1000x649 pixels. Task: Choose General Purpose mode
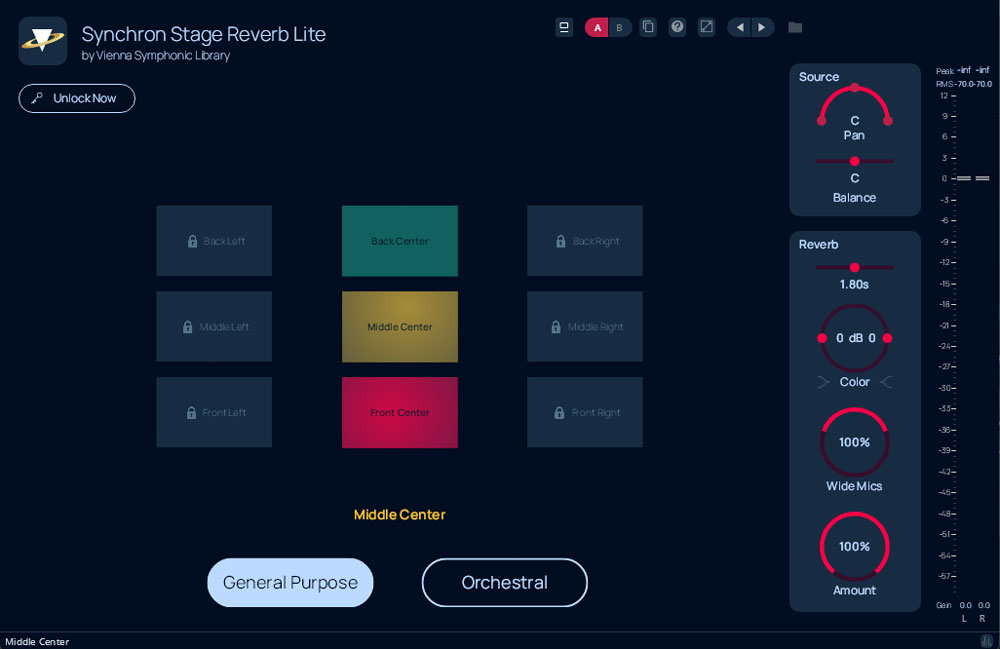pos(290,583)
